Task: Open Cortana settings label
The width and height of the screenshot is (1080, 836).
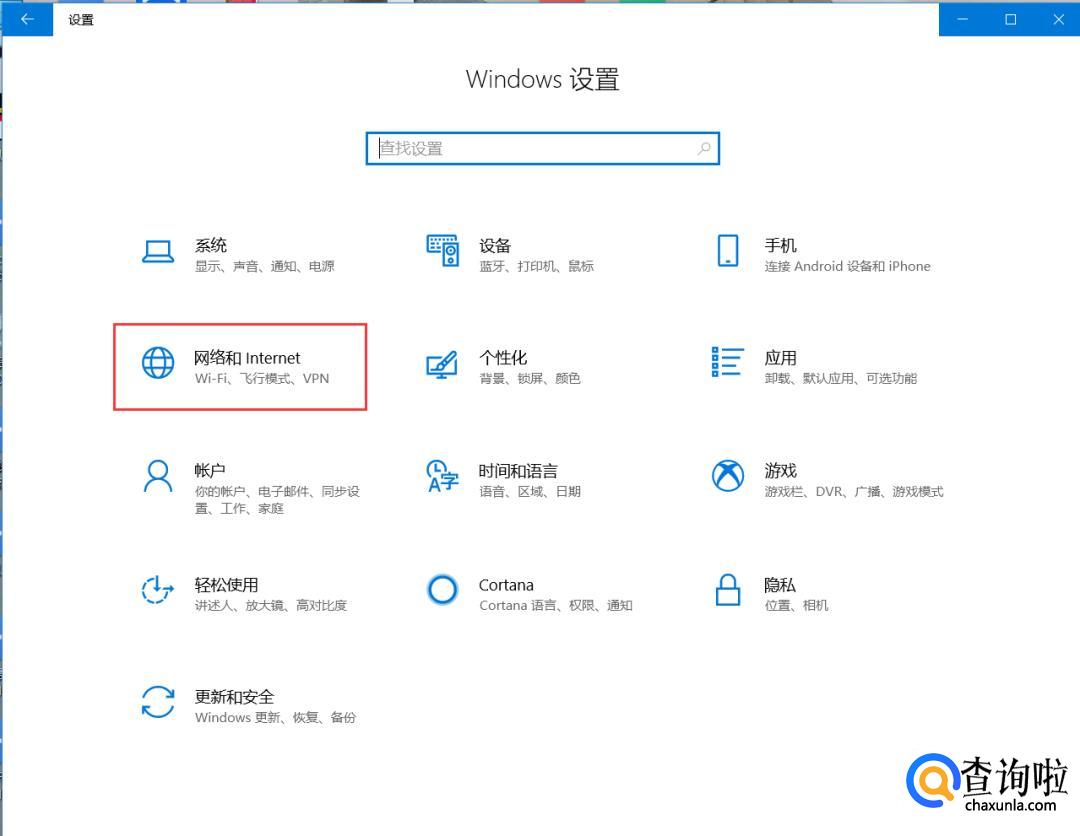Action: point(506,585)
